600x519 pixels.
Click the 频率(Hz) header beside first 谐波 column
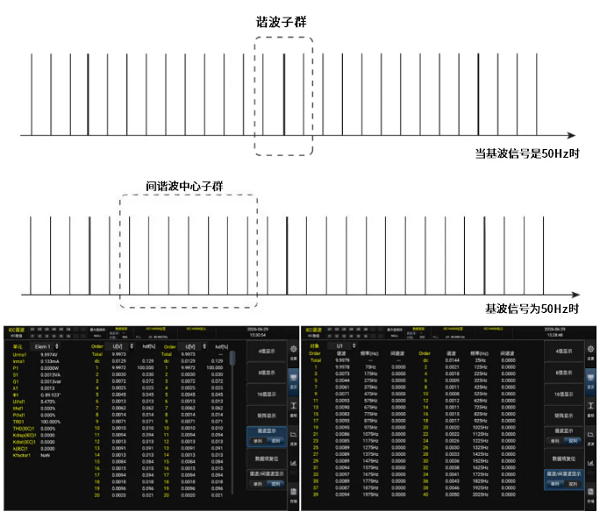click(x=370, y=353)
